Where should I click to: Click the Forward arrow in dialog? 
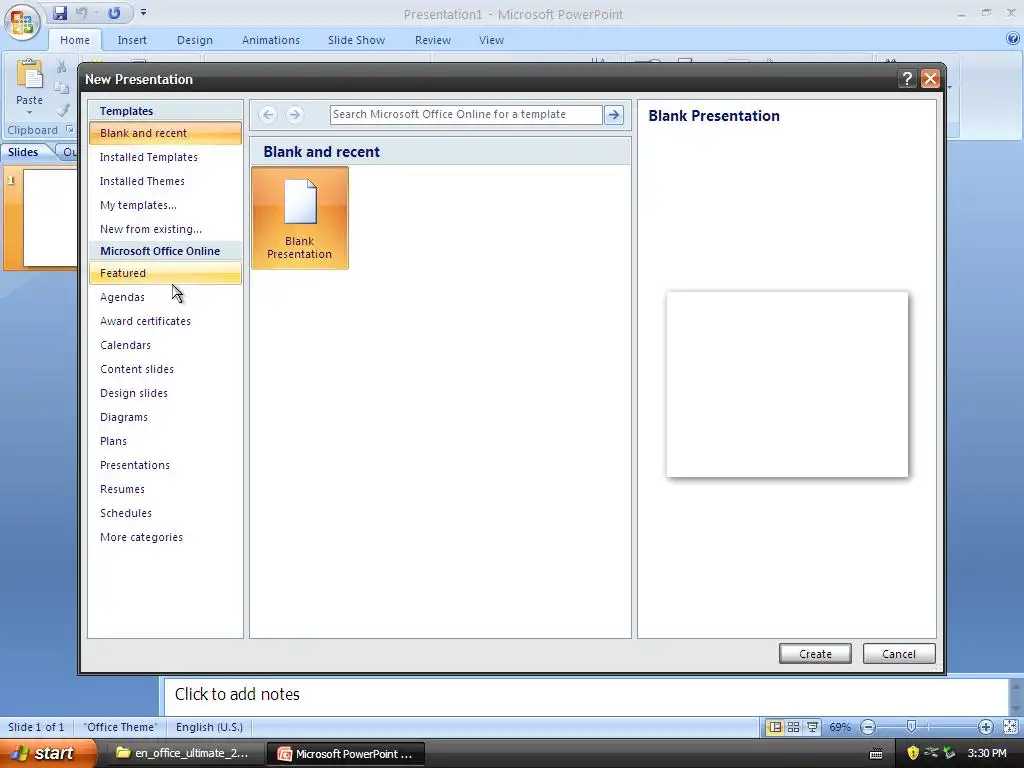point(295,115)
